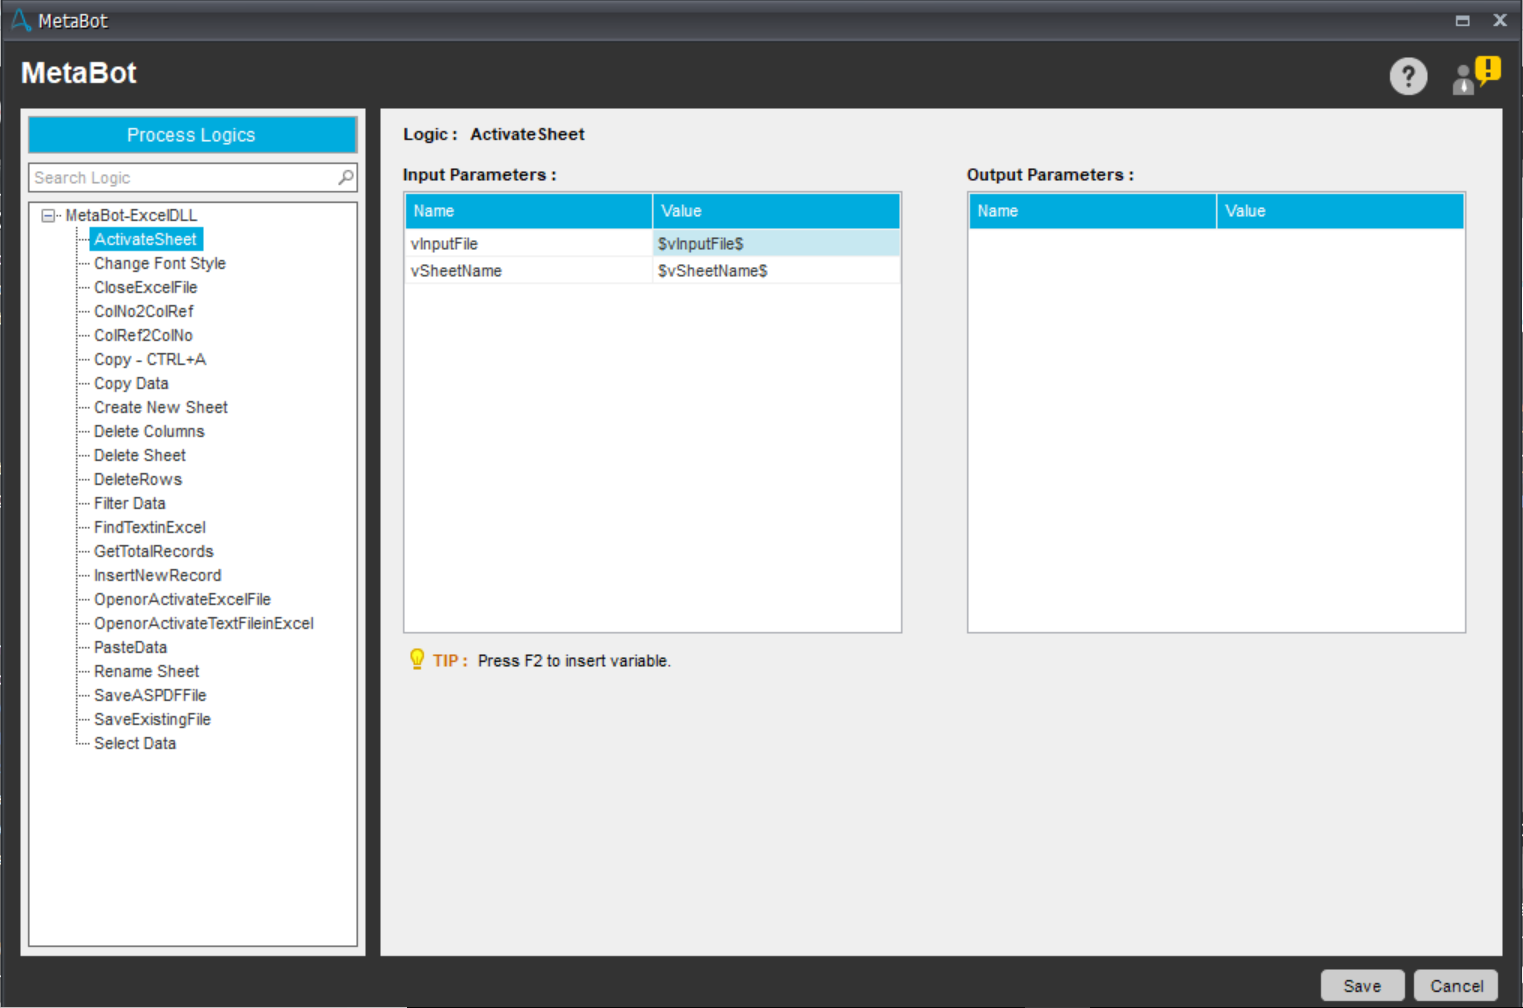Cancel the MetaBot dialog
This screenshot has width=1523, height=1008.
tap(1456, 986)
